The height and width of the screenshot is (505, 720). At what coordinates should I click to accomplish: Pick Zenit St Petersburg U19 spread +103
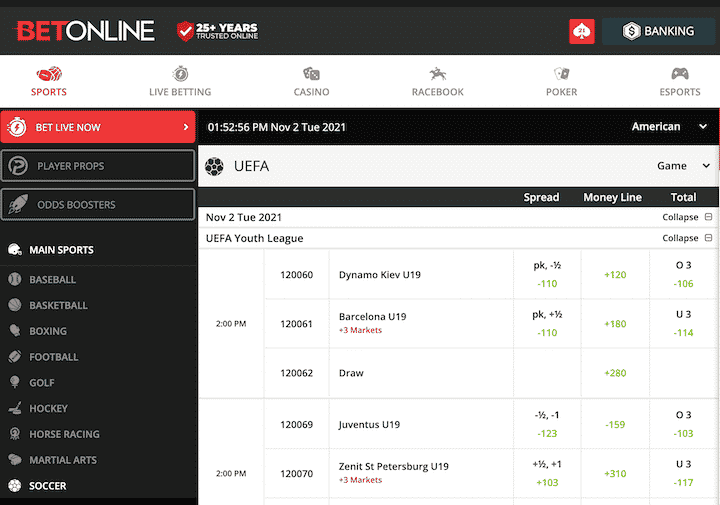[x=547, y=473]
